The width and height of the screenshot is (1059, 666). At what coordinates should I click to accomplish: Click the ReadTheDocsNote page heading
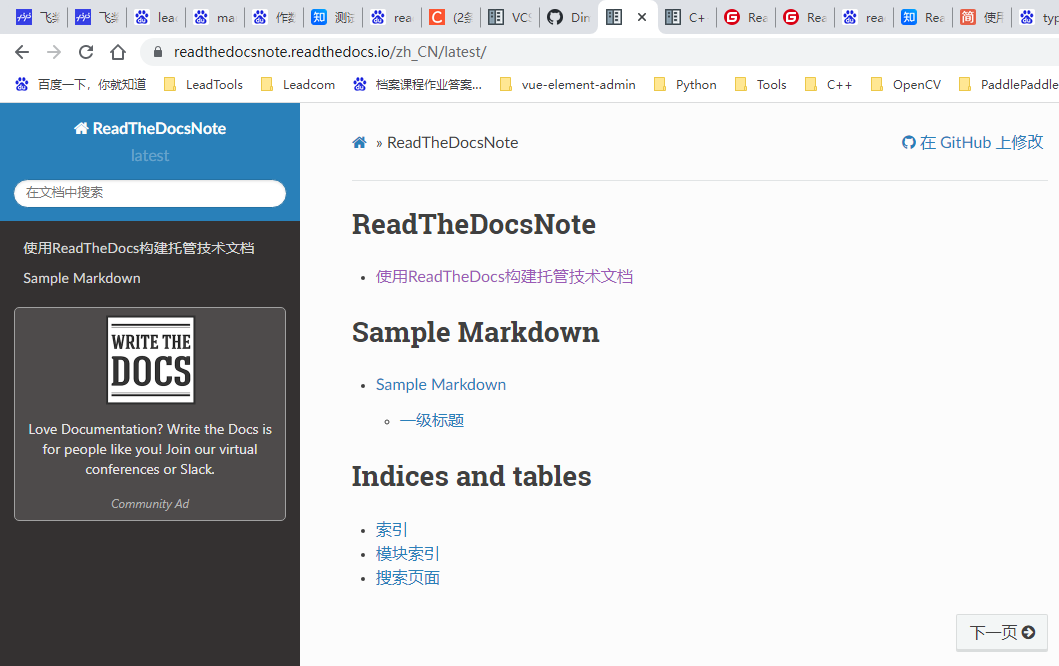(x=474, y=224)
